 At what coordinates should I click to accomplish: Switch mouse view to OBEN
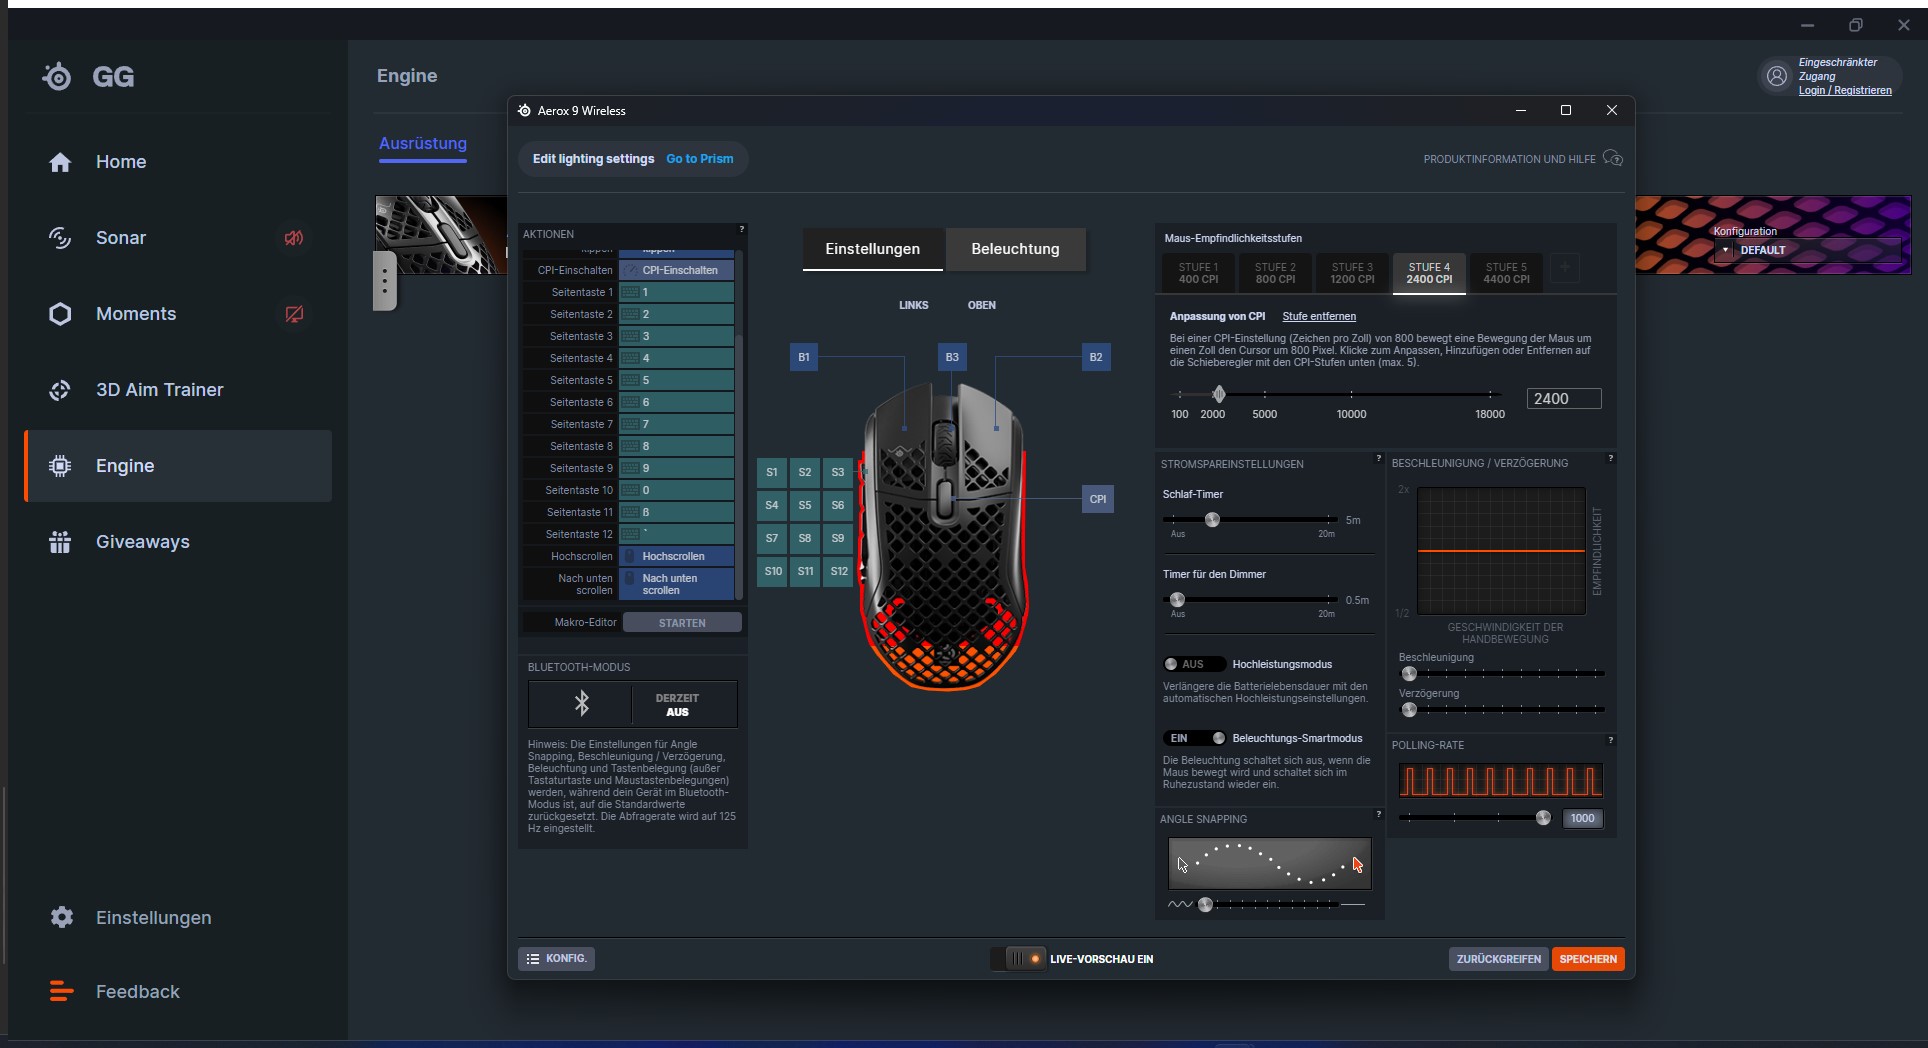tap(982, 305)
